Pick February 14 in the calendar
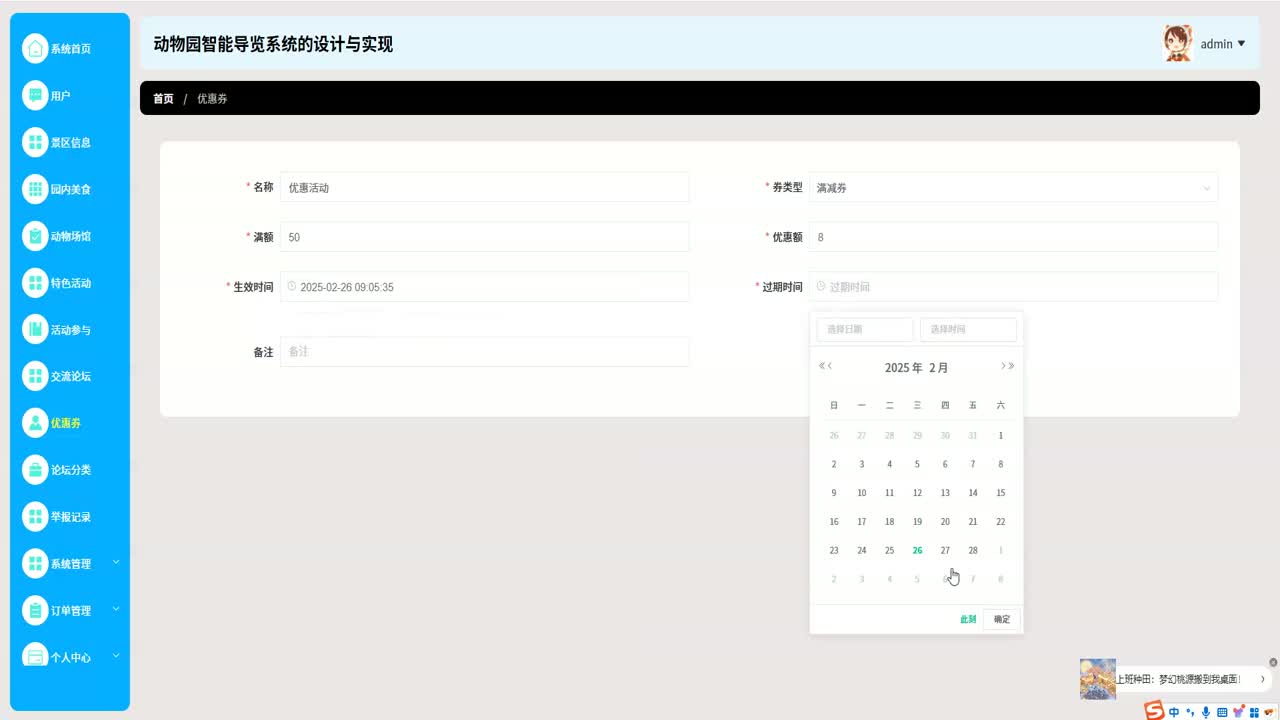Viewport: 1280px width, 720px height. click(x=973, y=493)
